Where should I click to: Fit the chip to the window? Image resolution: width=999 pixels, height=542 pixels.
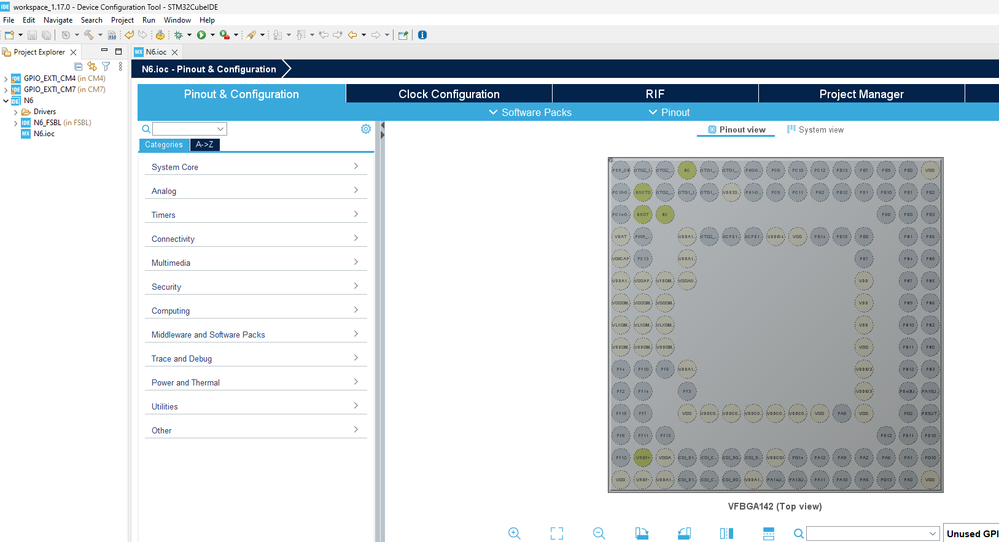(557, 533)
